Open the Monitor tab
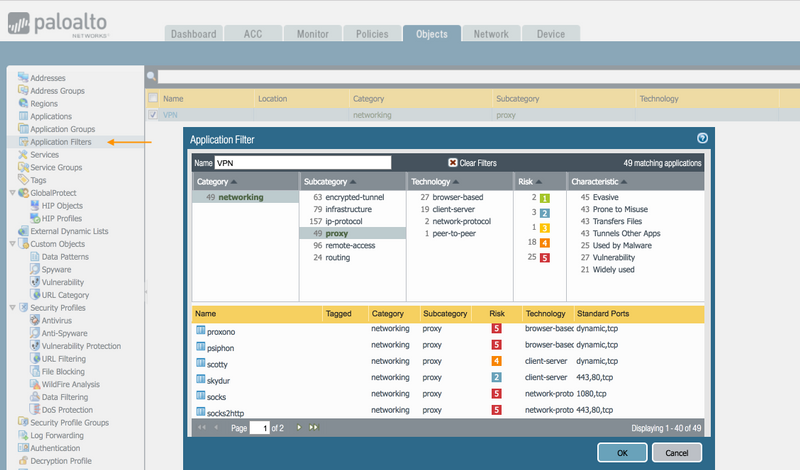Viewport: 800px width, 470px height. coord(312,34)
